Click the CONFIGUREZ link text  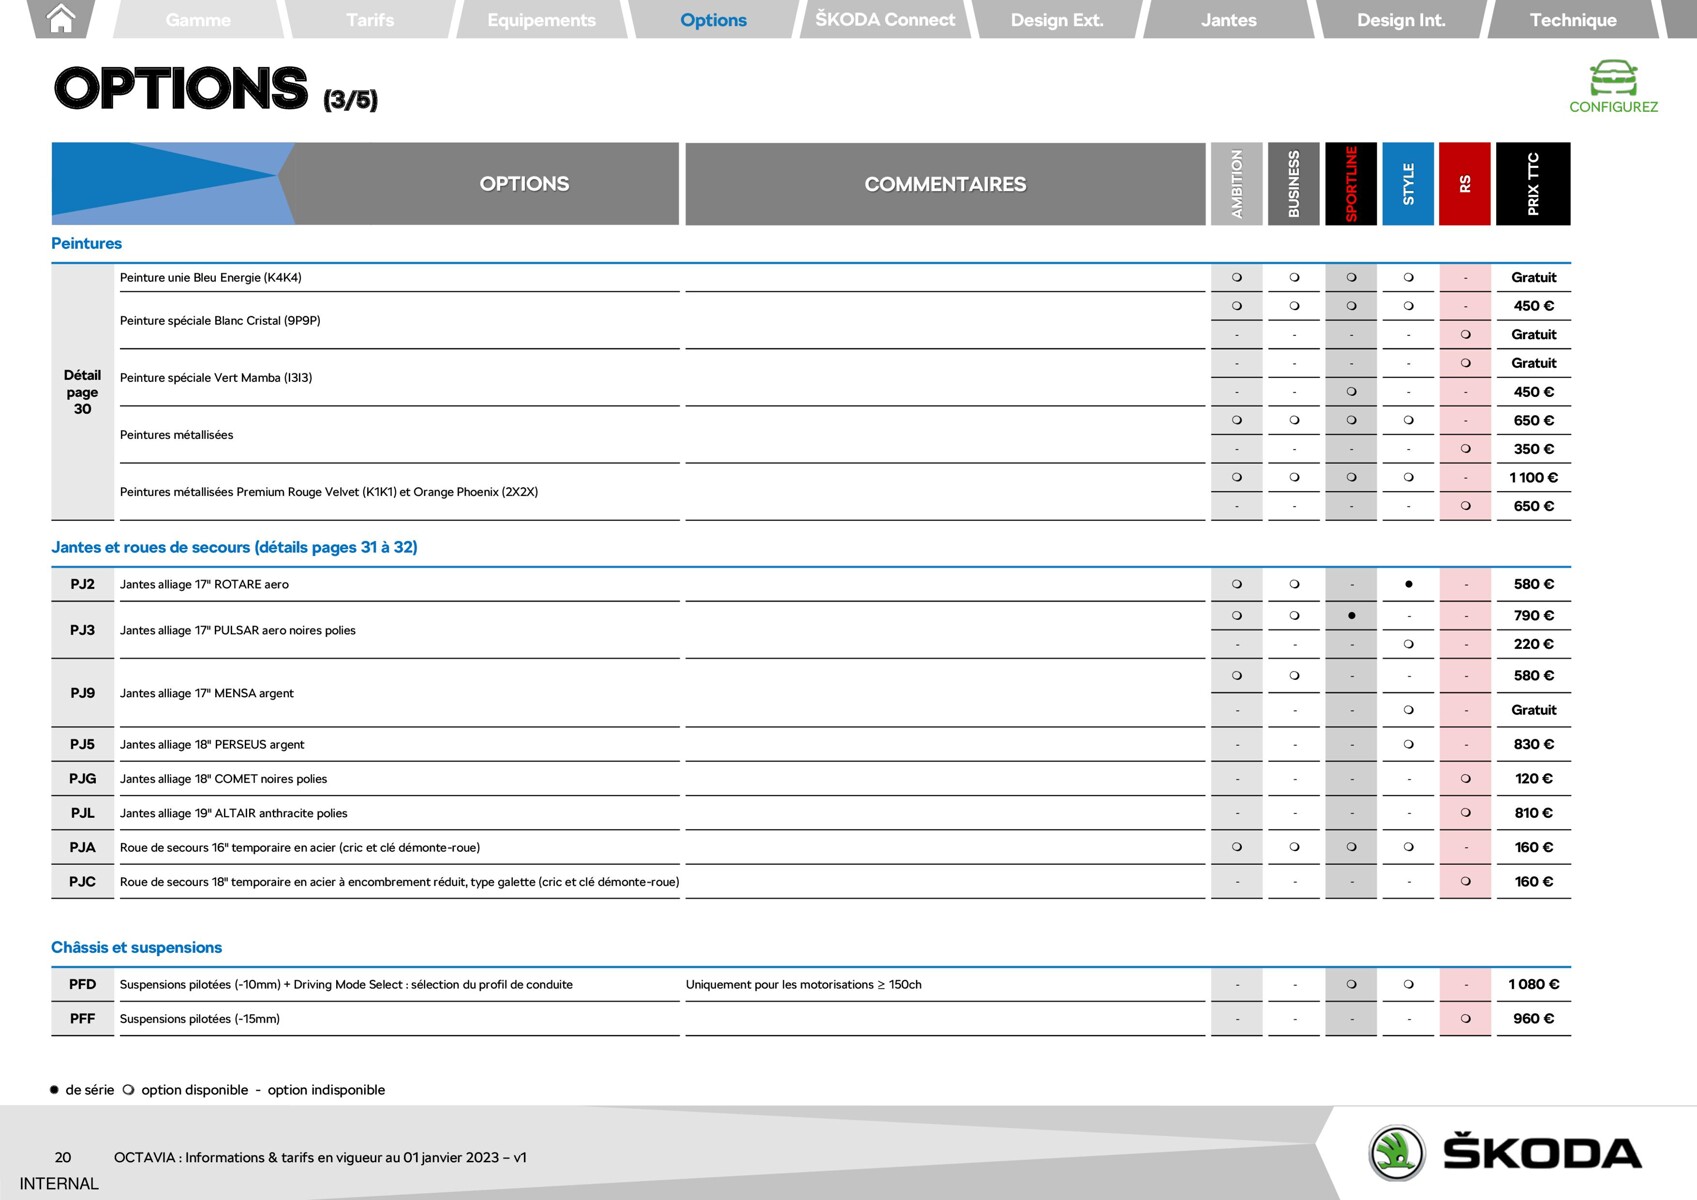[x=1613, y=107]
